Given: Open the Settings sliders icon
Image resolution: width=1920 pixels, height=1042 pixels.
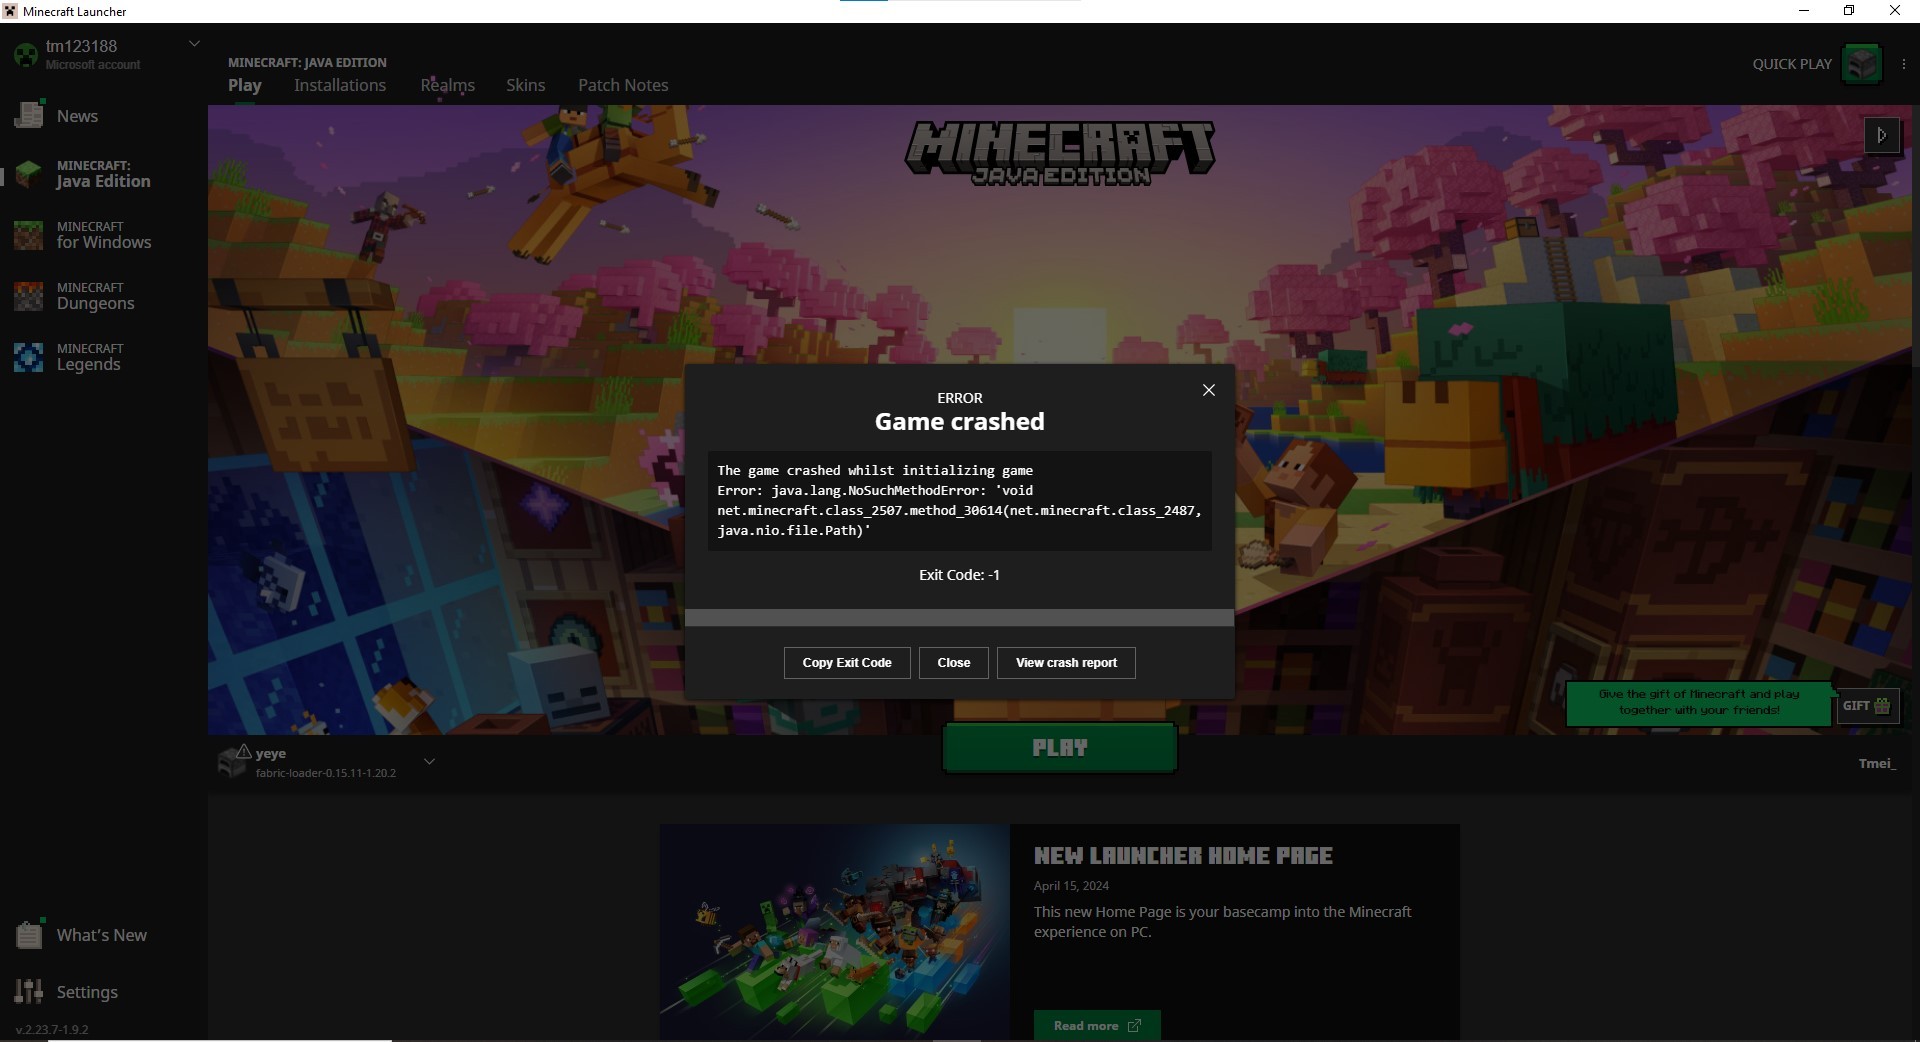Looking at the screenshot, I should [29, 991].
